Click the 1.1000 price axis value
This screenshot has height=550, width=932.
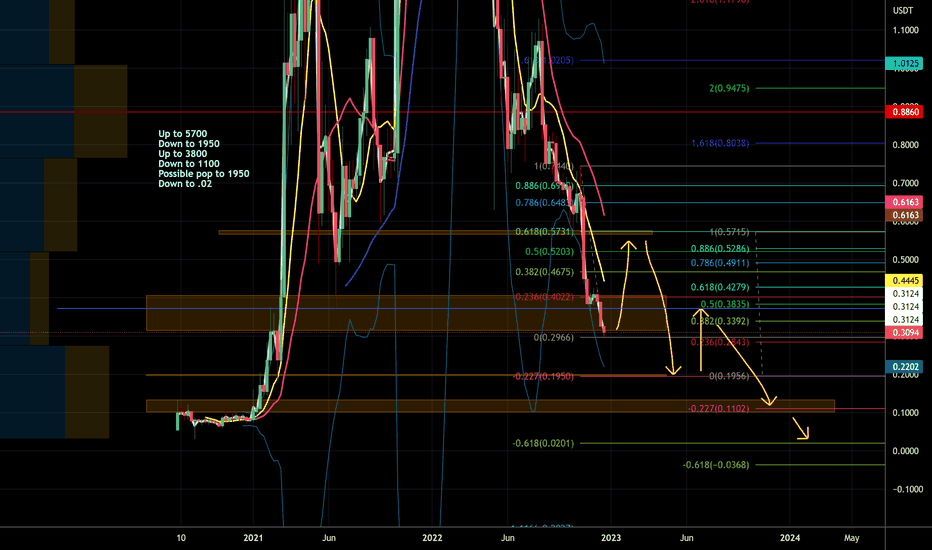pyautogui.click(x=905, y=30)
